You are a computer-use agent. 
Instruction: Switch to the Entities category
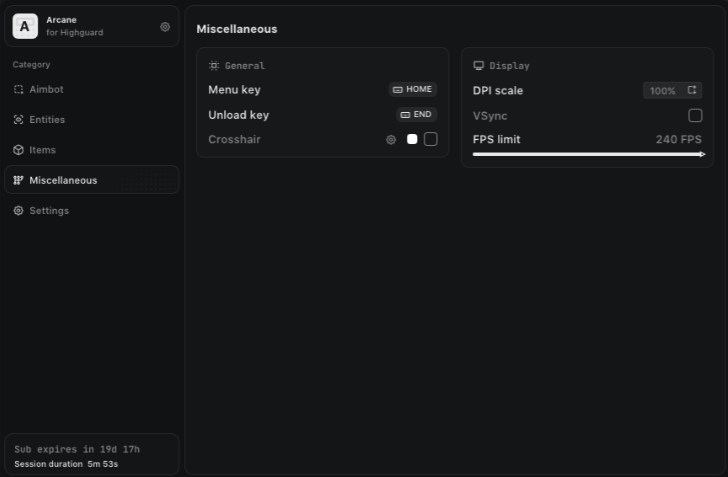(x=91, y=119)
